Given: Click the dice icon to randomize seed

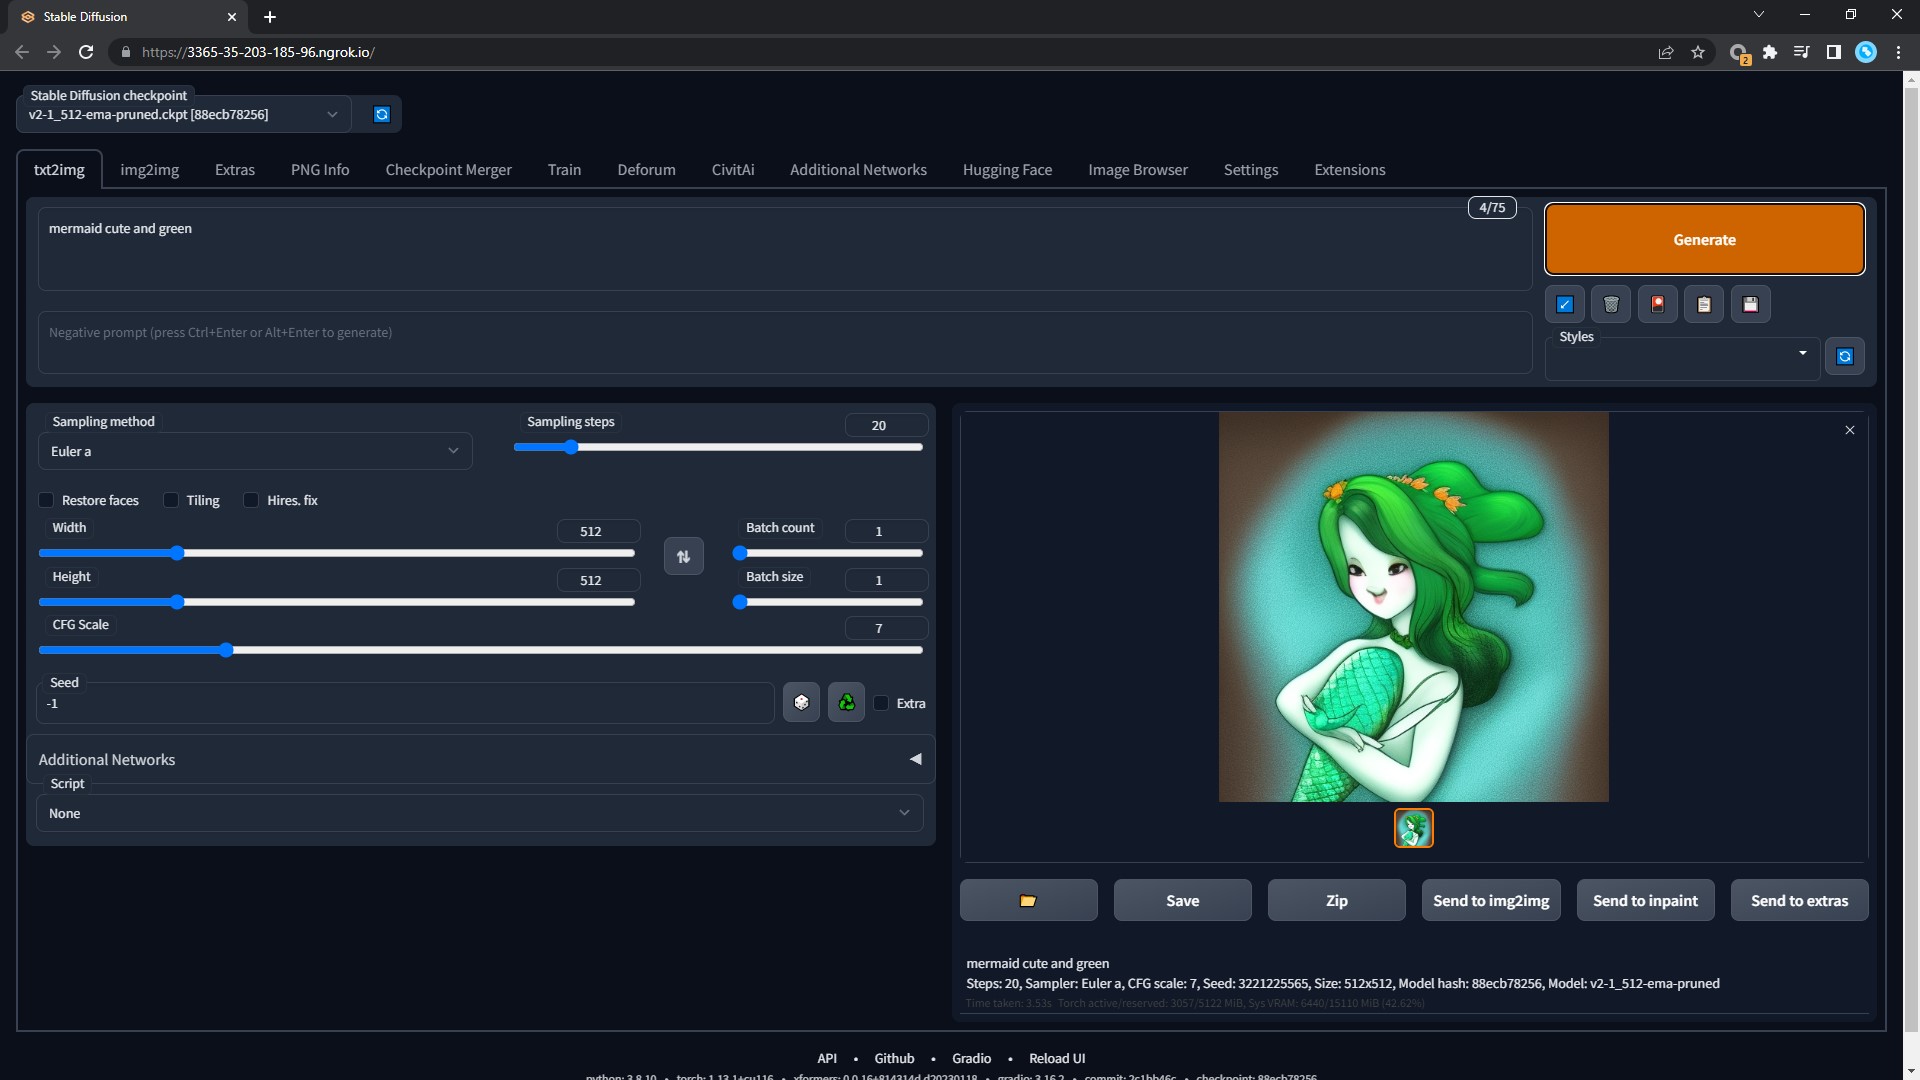Looking at the screenshot, I should tap(801, 703).
